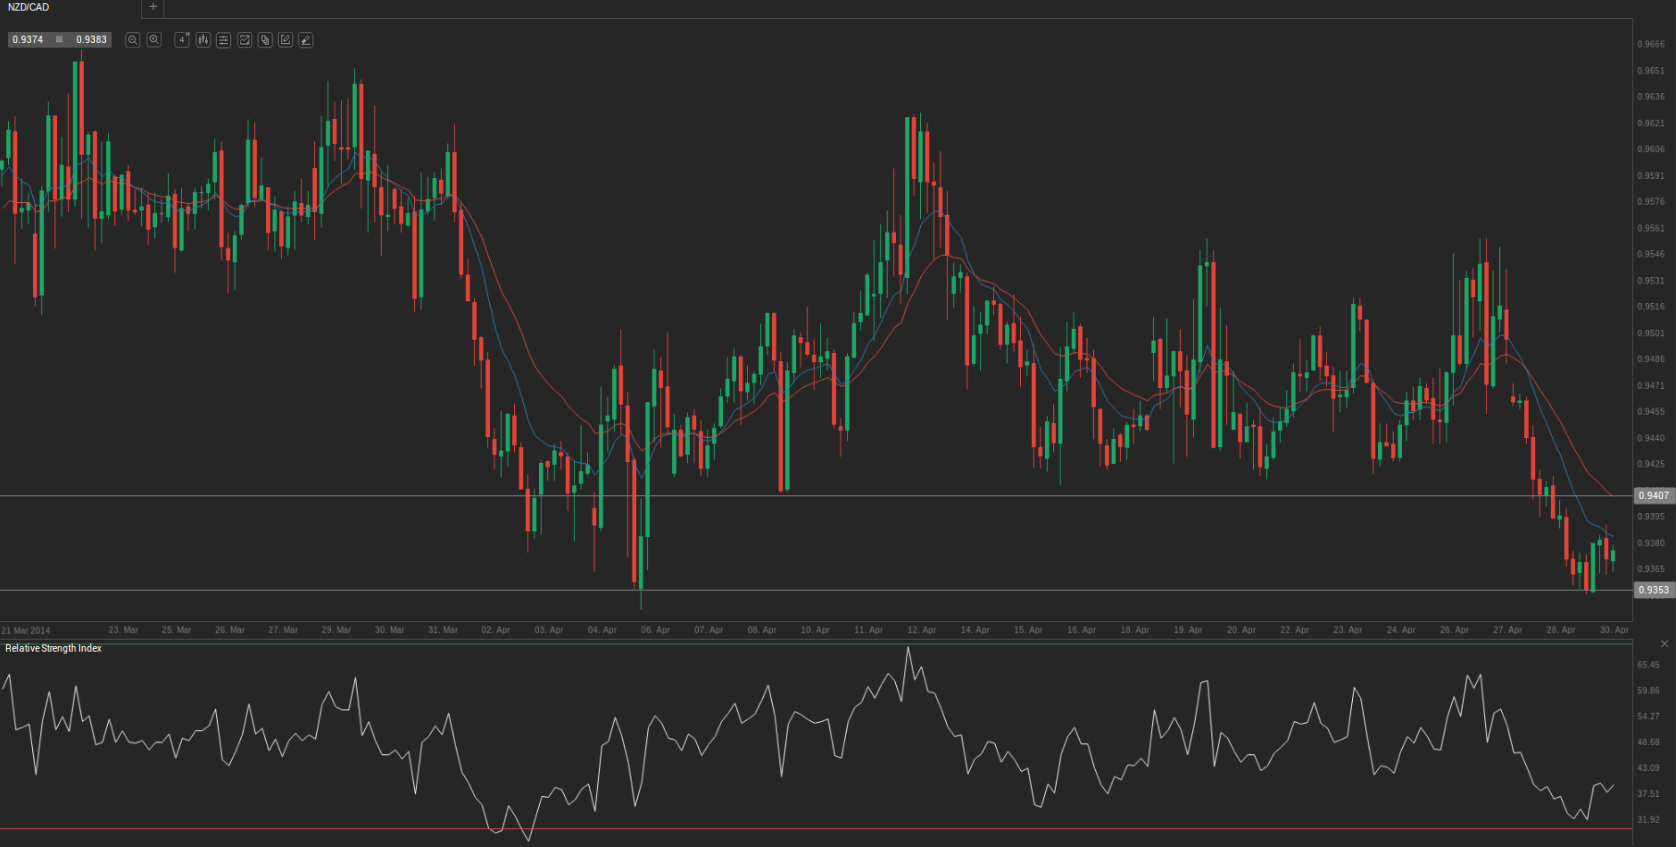The width and height of the screenshot is (1676, 847).
Task: Switch to the NZD/CAD chart tab
Action: point(29,7)
